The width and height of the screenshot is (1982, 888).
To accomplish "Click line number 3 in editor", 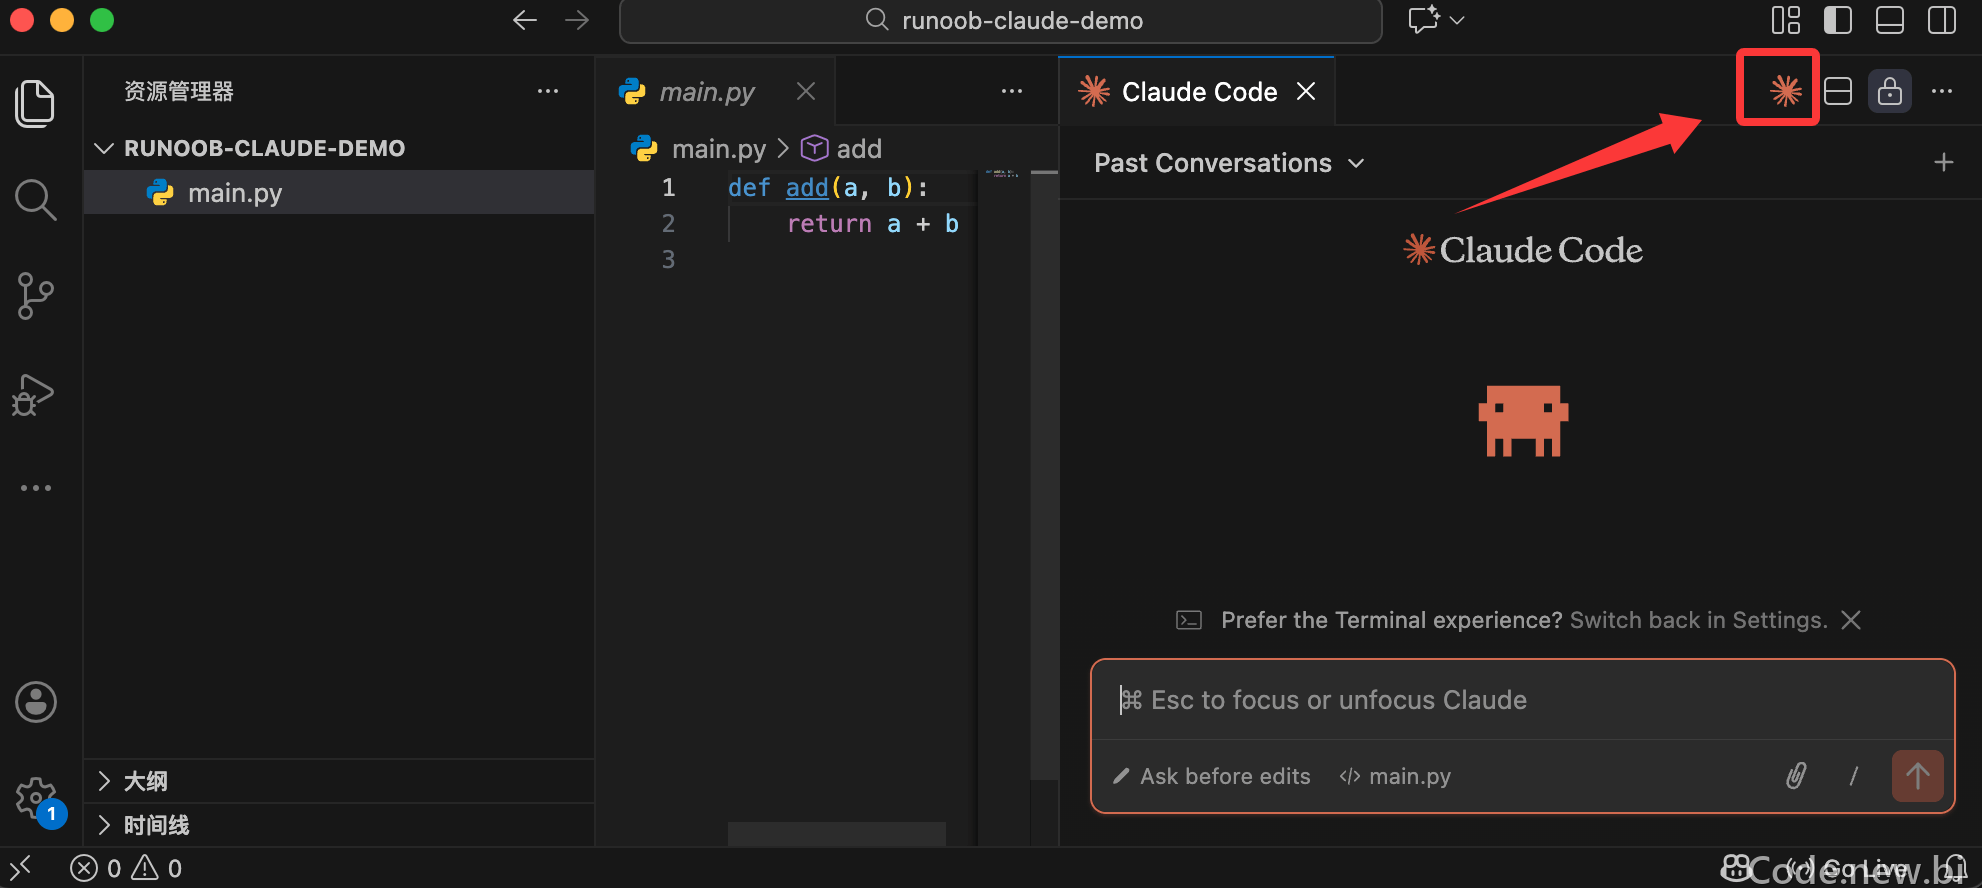I will 668,259.
